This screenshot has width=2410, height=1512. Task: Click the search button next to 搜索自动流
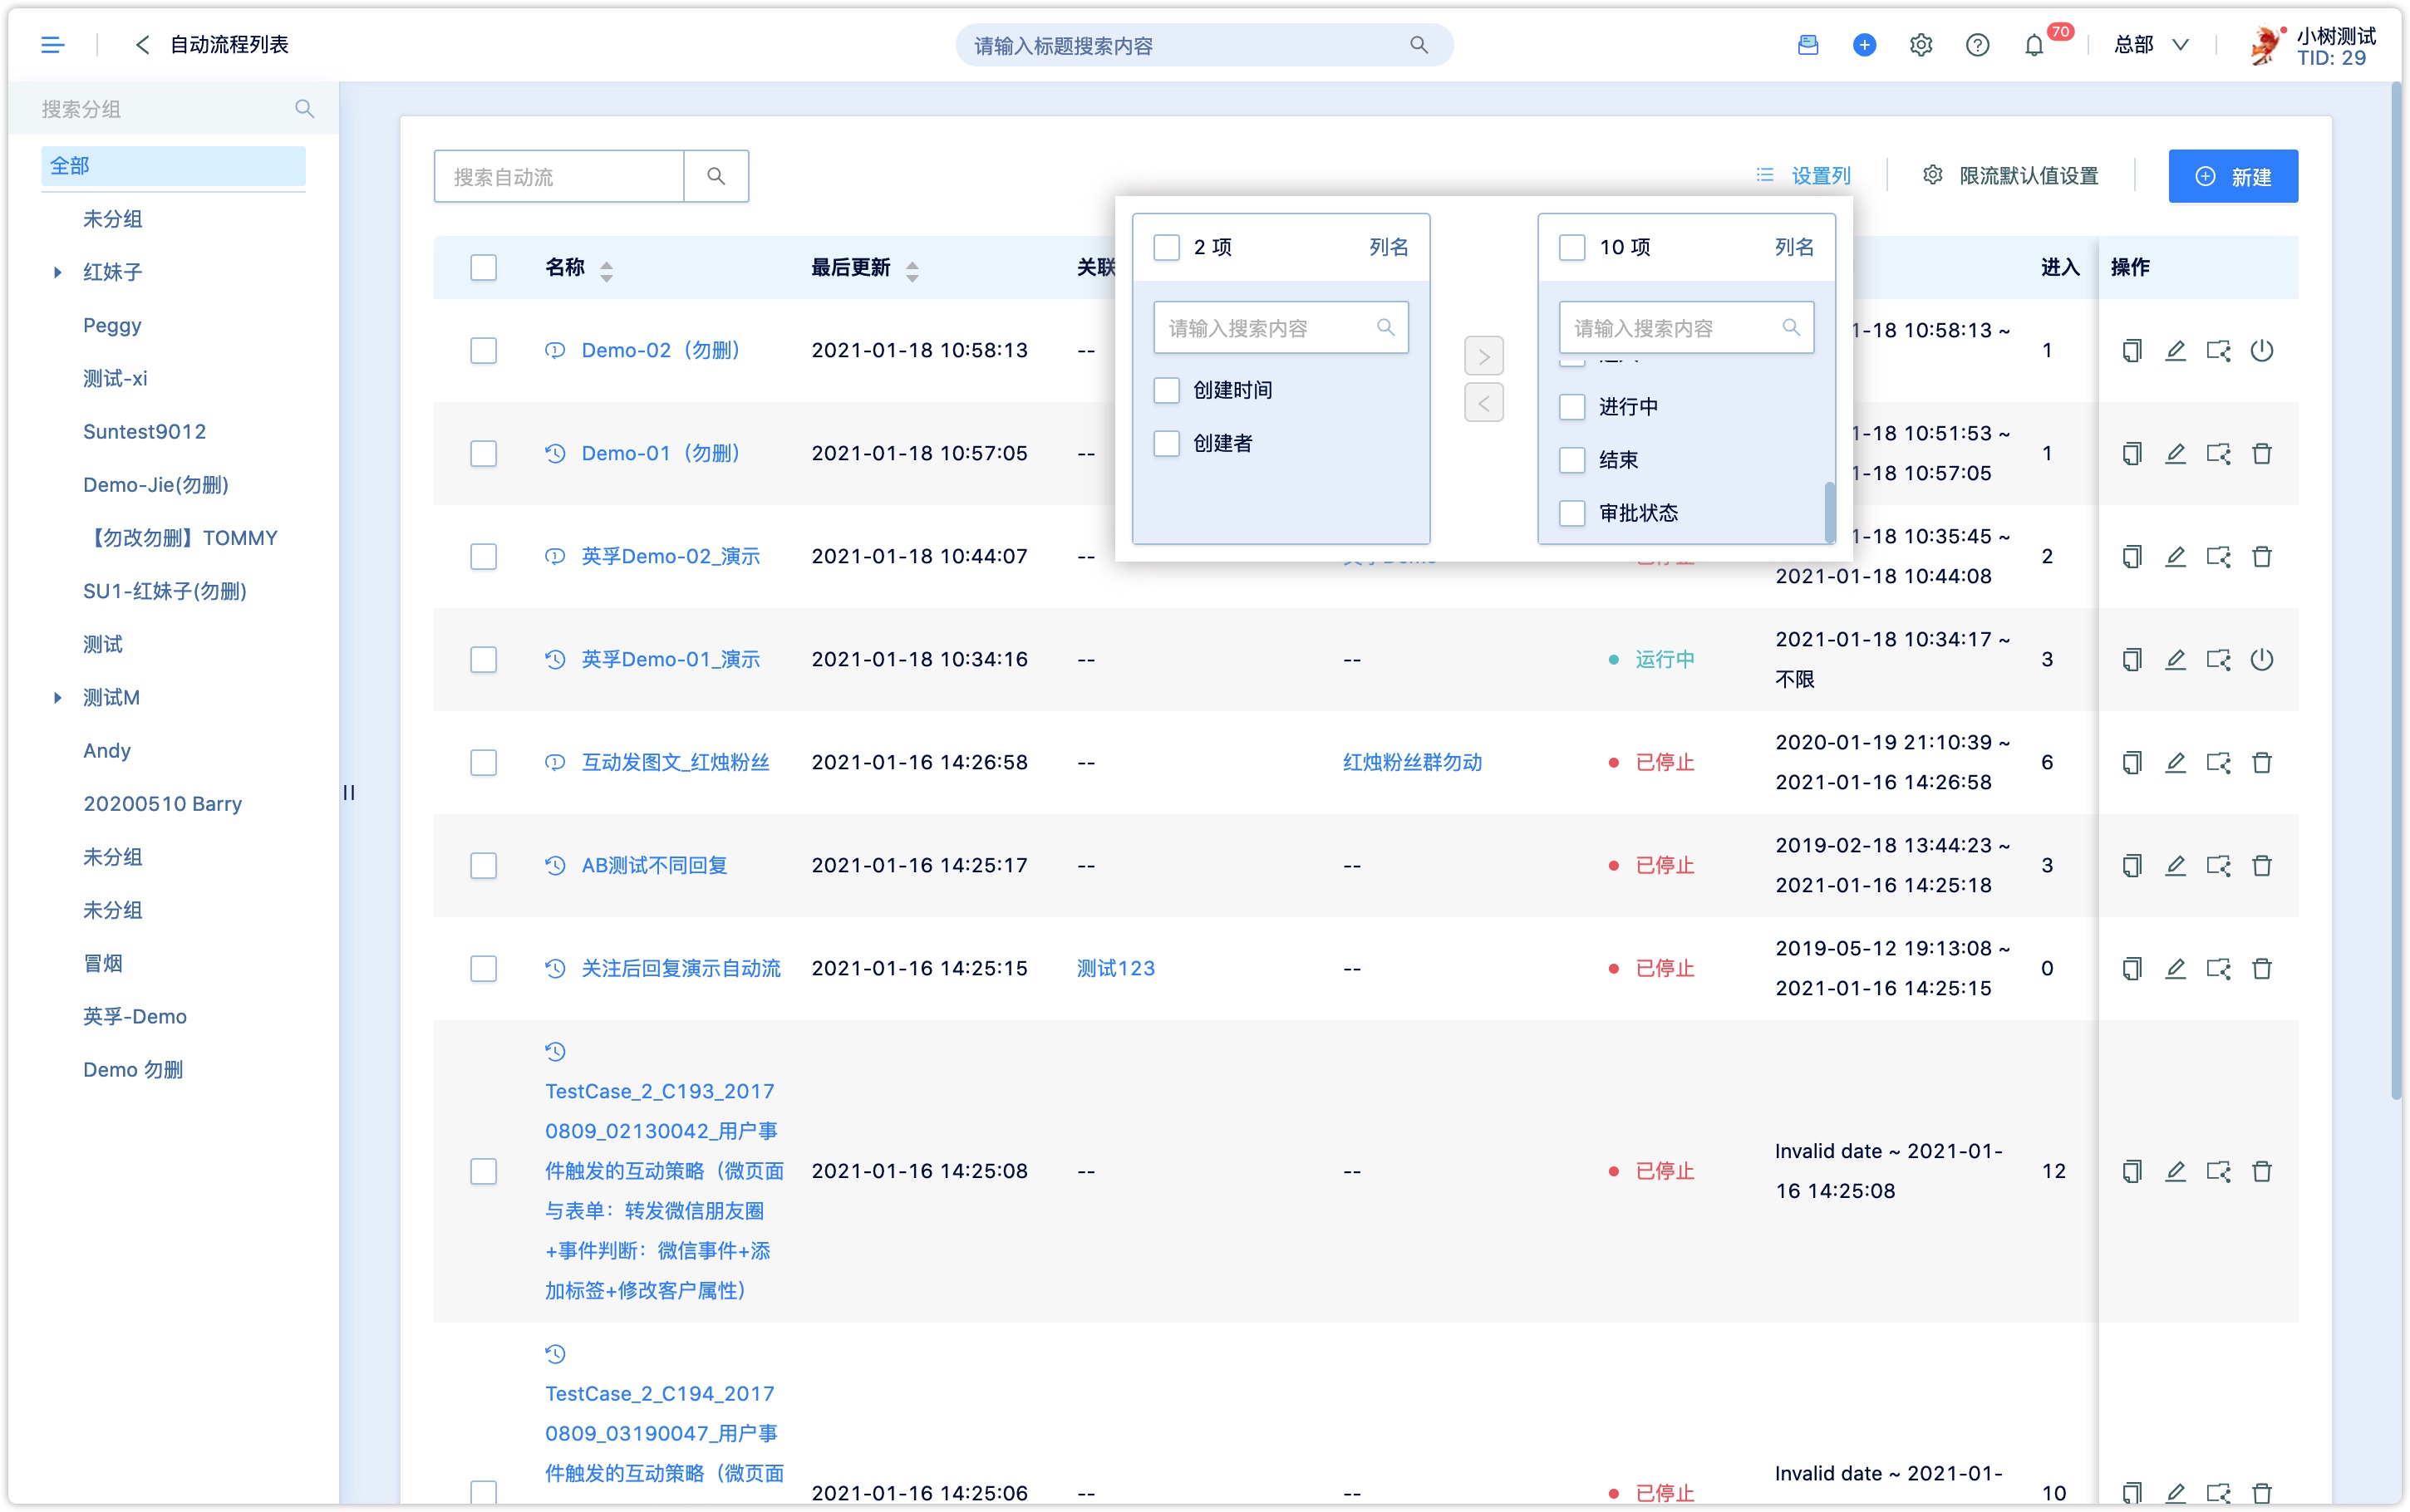pos(716,176)
